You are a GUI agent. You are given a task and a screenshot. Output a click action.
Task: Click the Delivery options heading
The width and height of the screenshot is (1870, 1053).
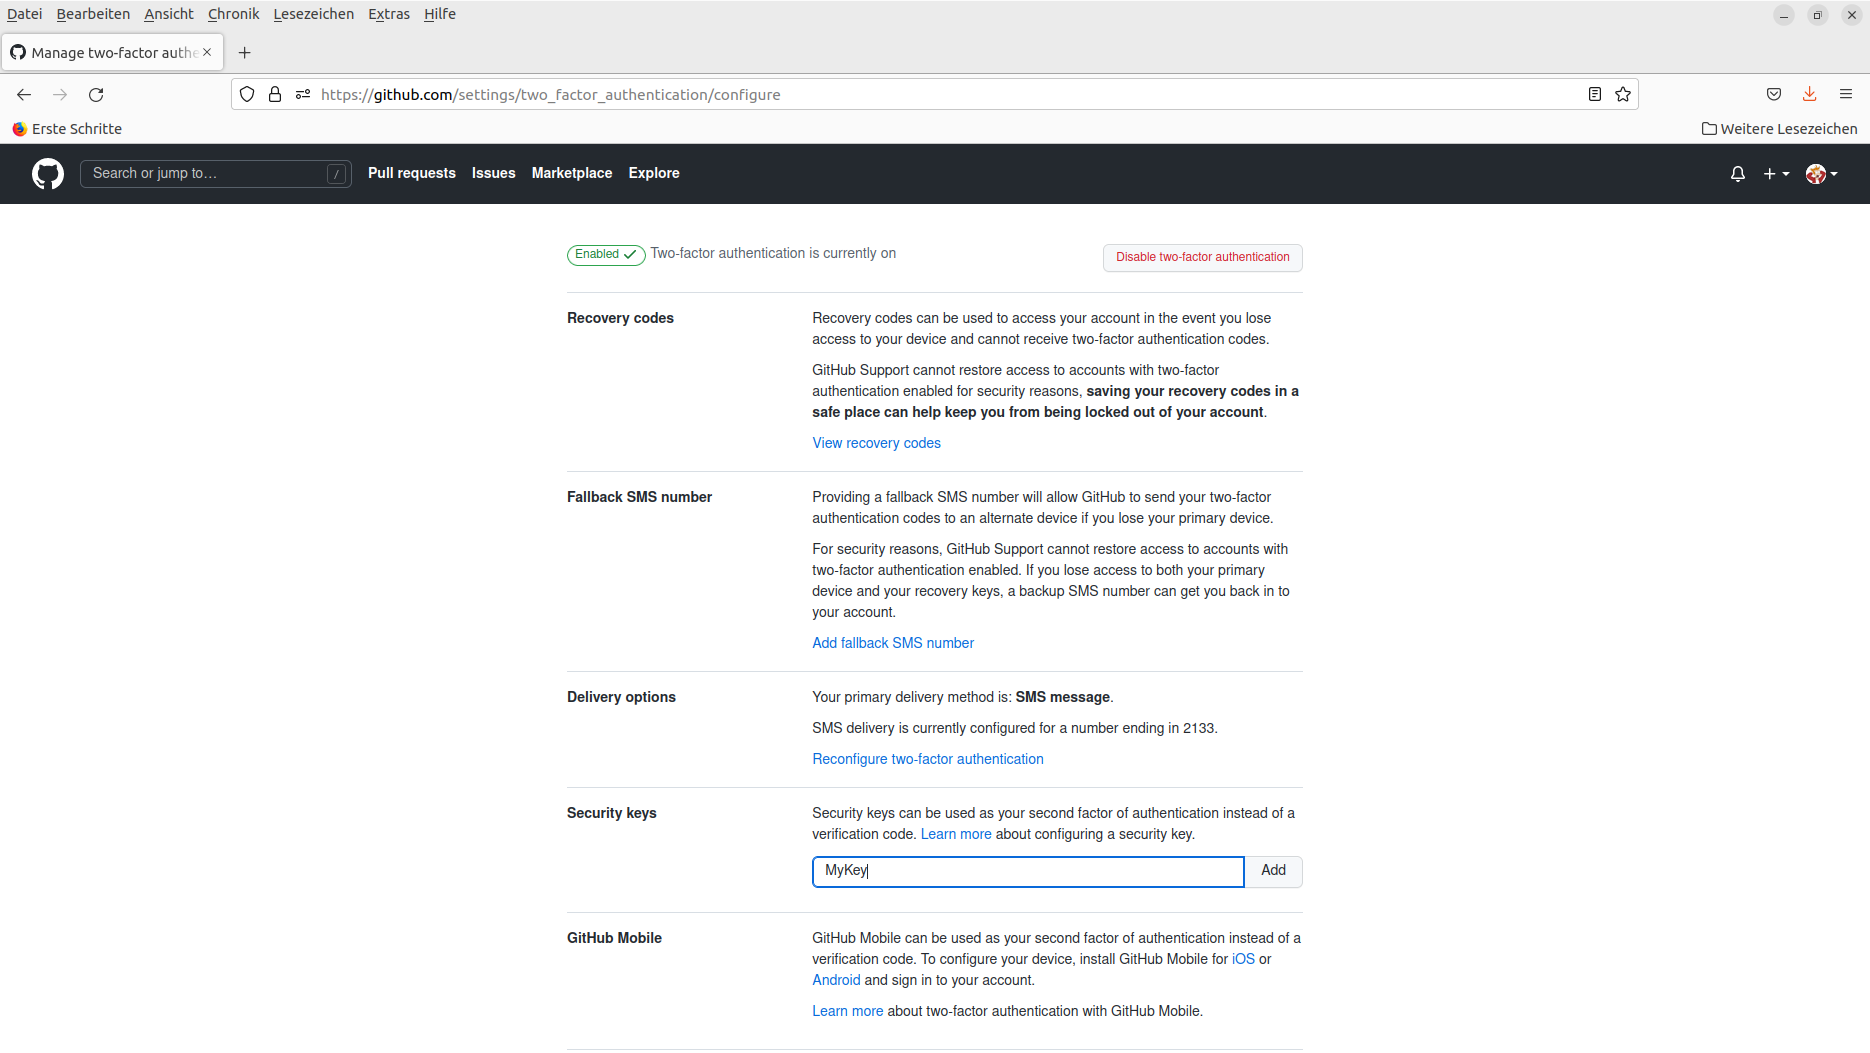[621, 697]
